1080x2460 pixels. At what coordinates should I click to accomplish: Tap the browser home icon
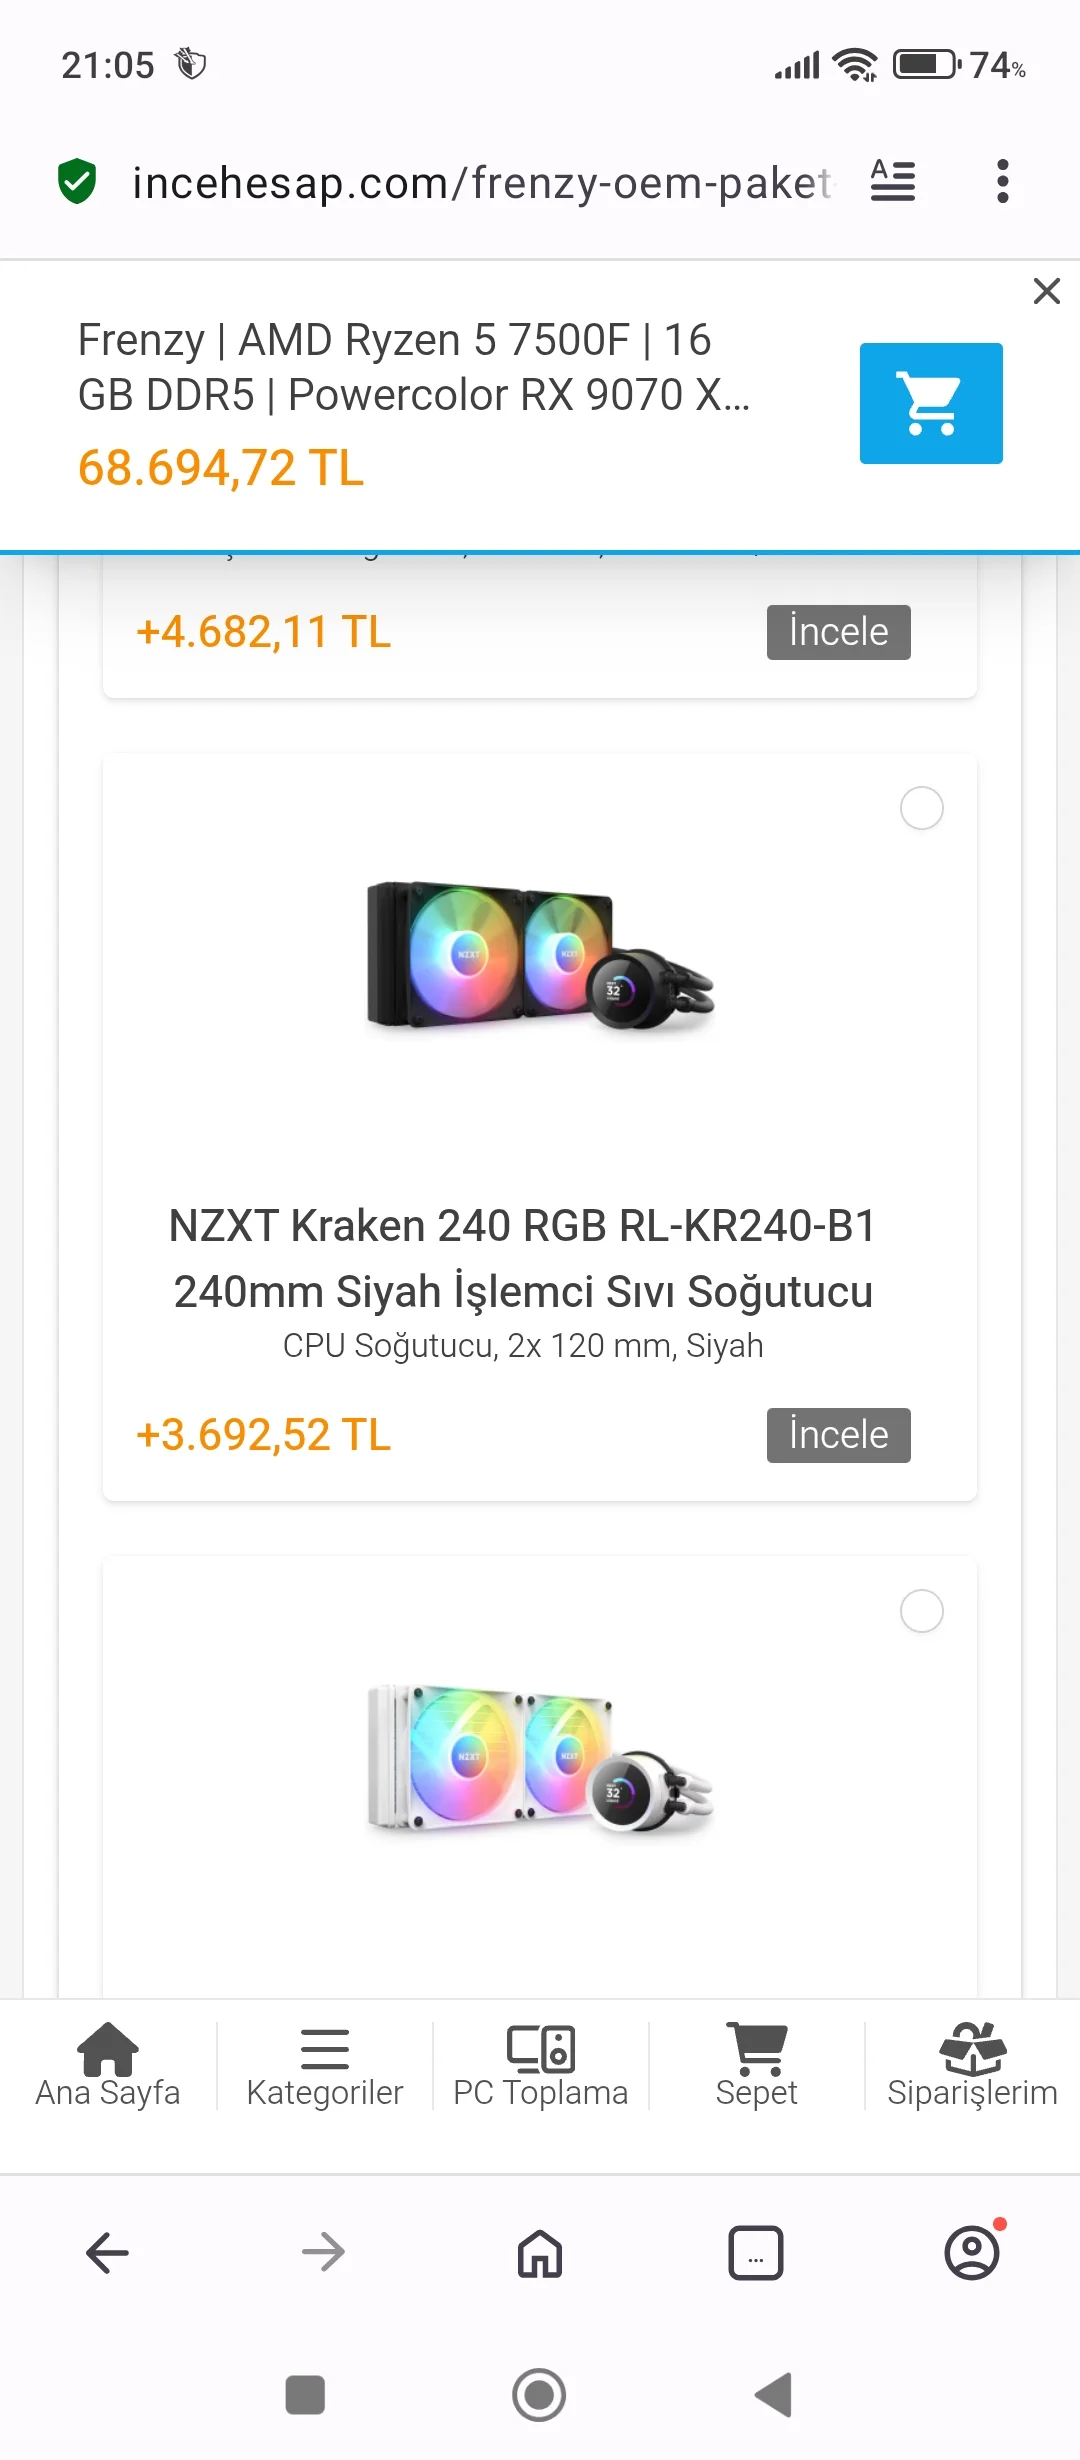tap(540, 2253)
